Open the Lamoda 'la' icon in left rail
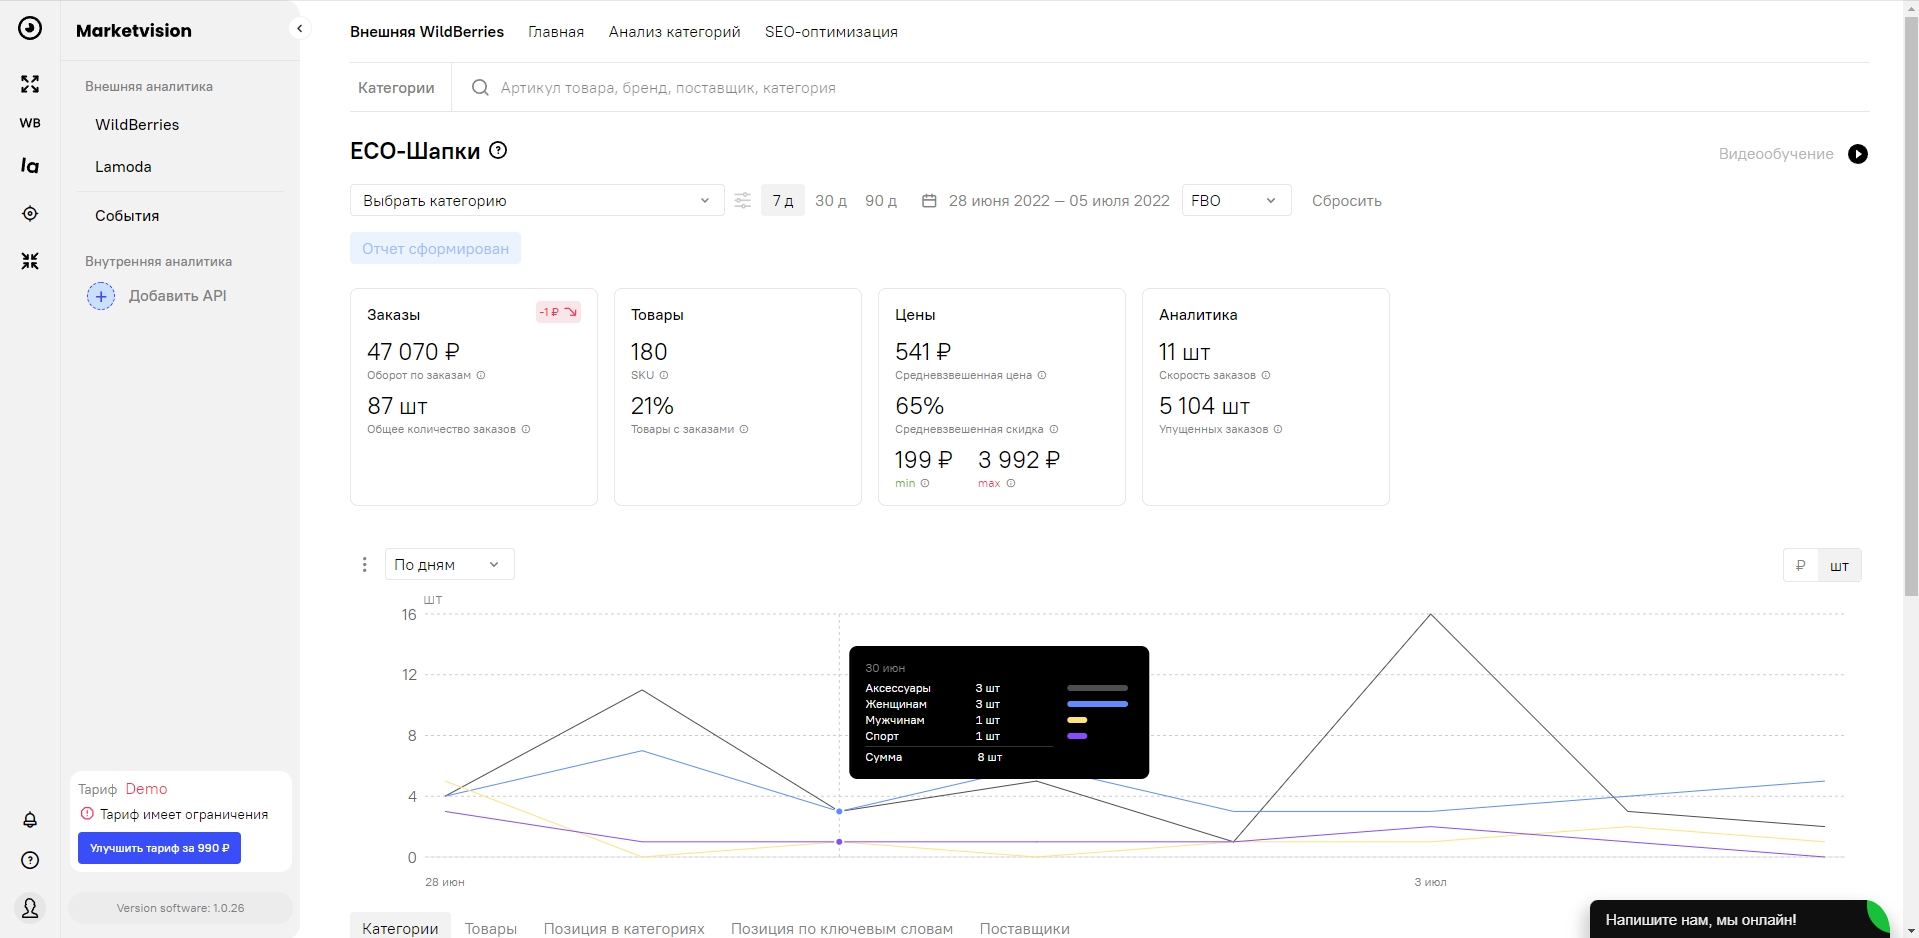Viewport: 1919px width, 938px height. pyautogui.click(x=30, y=165)
